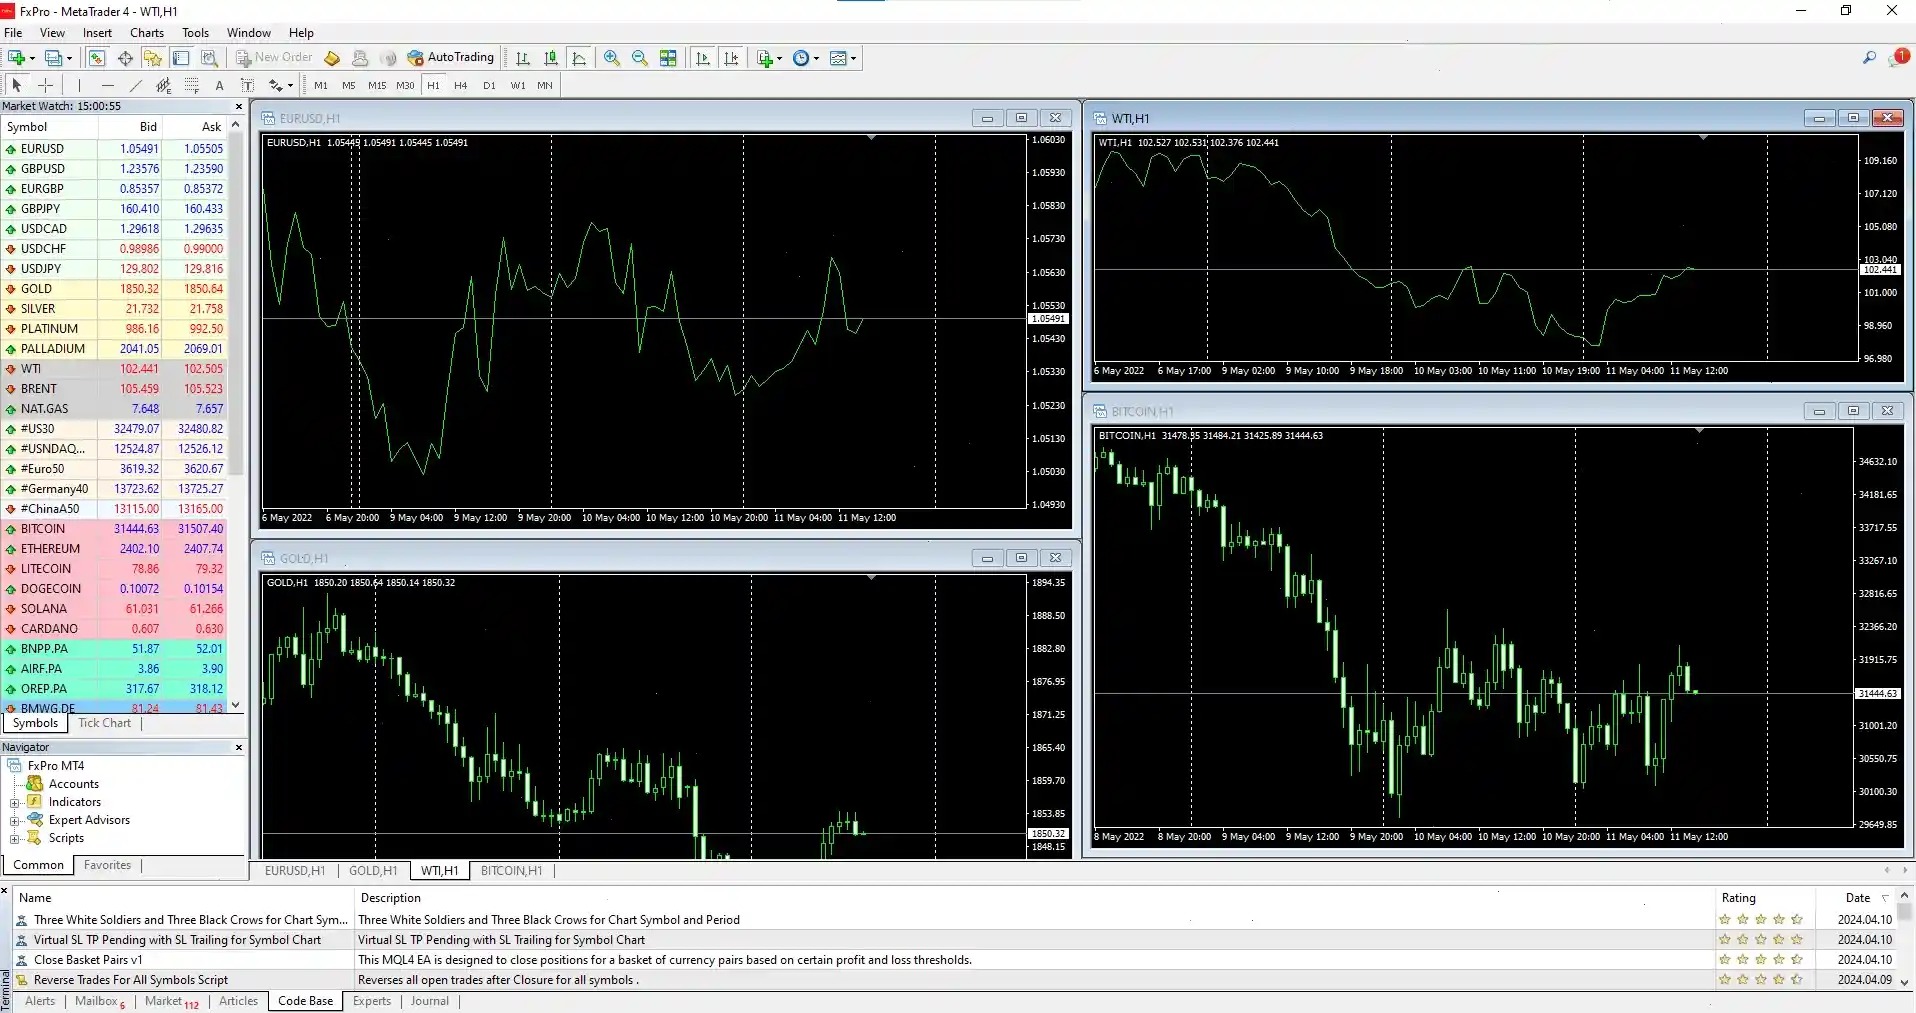Toggle chart auto scroll

(703, 57)
